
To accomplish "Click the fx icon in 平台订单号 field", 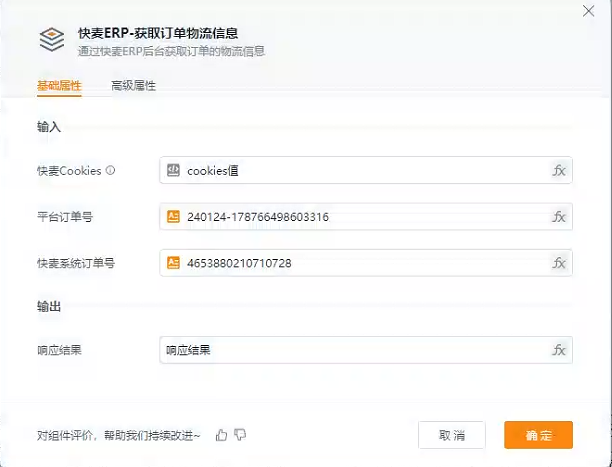I will 559,217.
